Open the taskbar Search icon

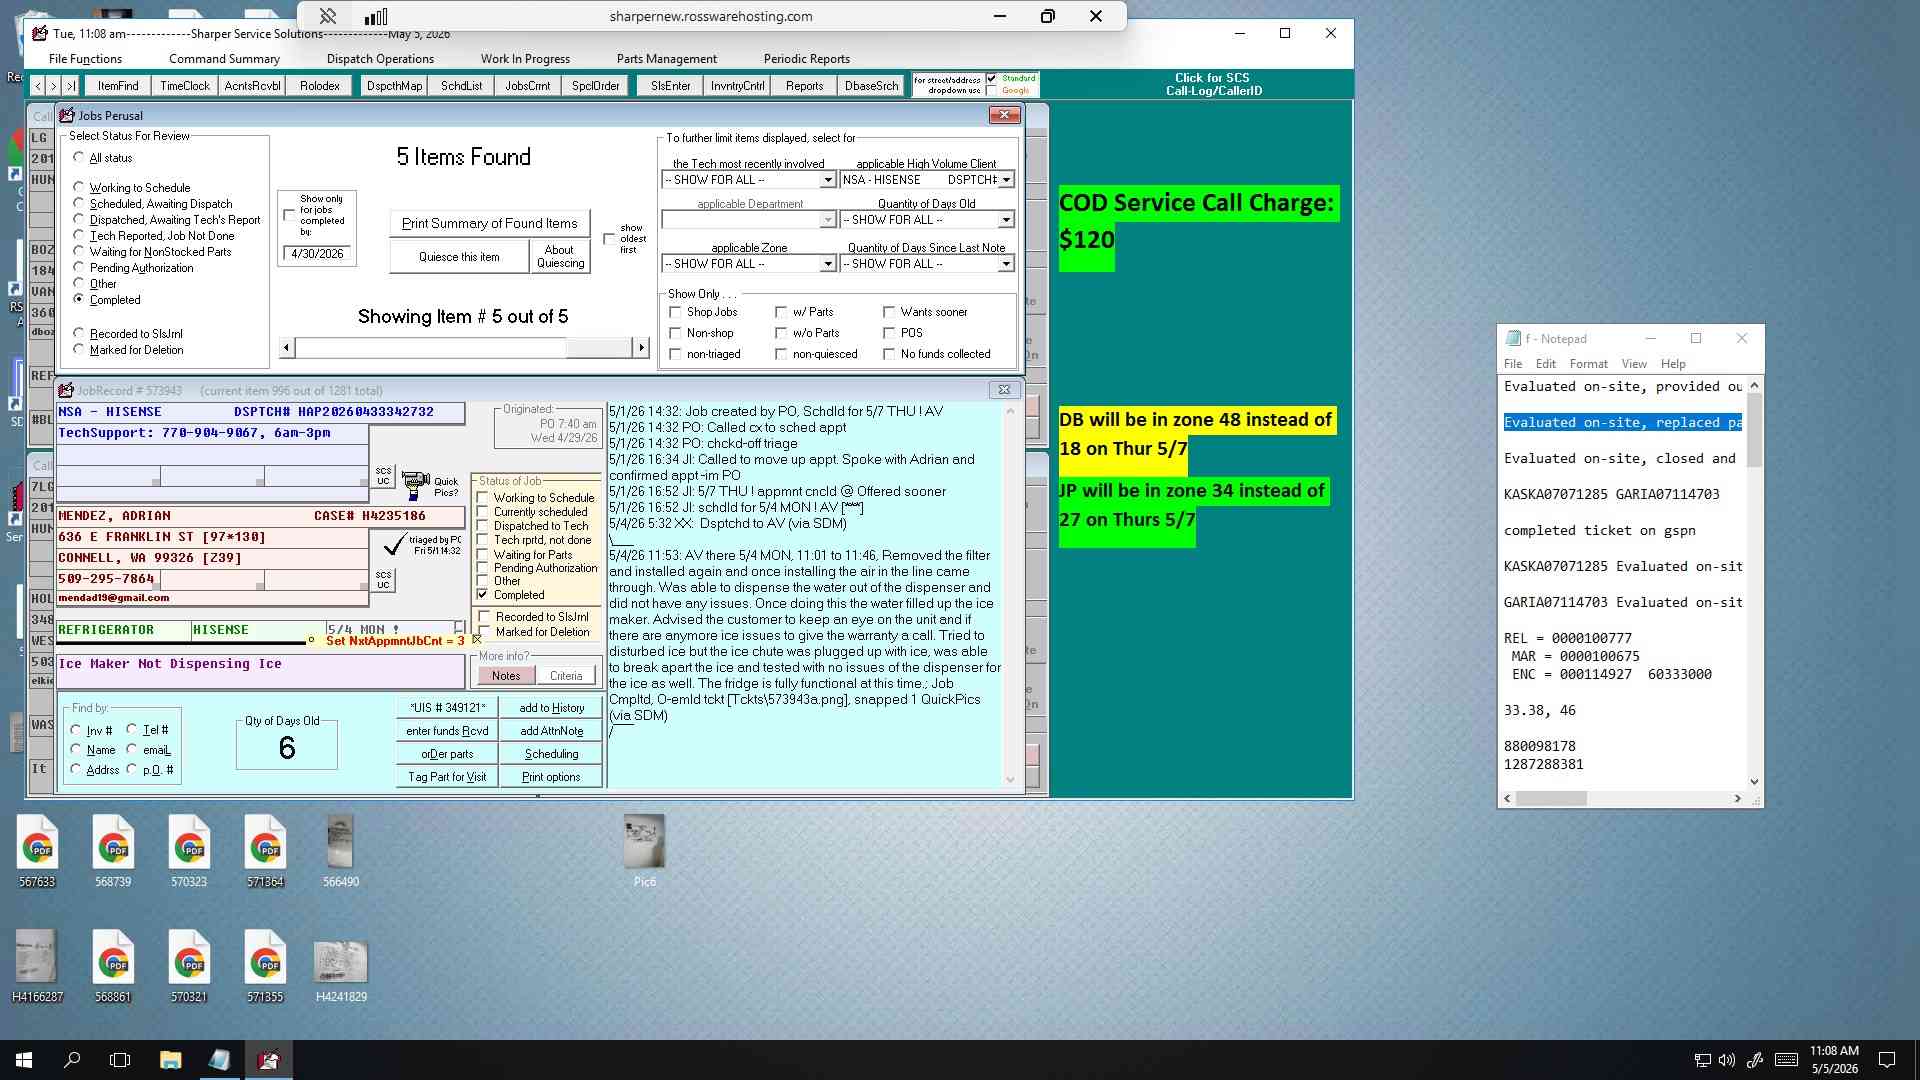(x=72, y=1060)
